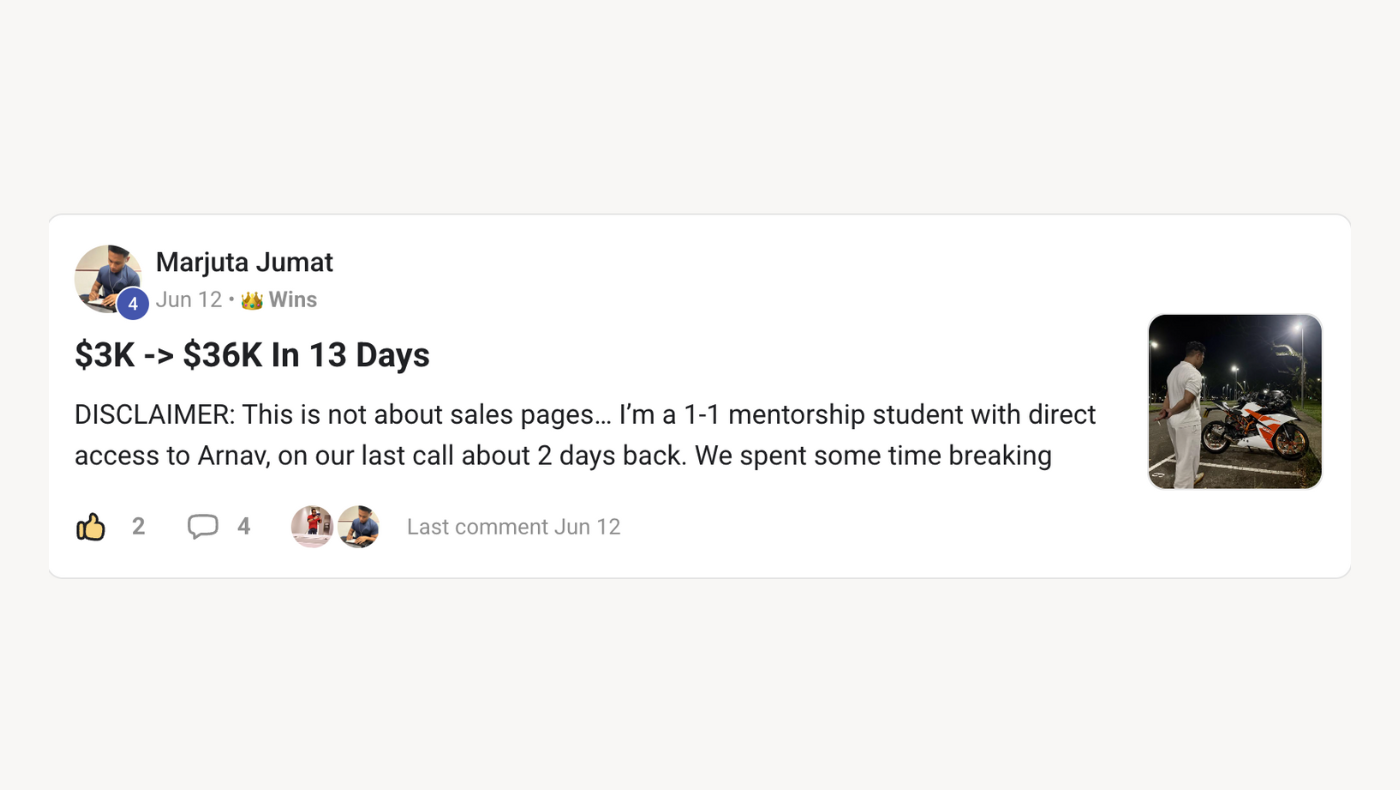Open Marjuta Jumat's profile picture
Viewport: 1400px width, 790px height.
(x=103, y=274)
